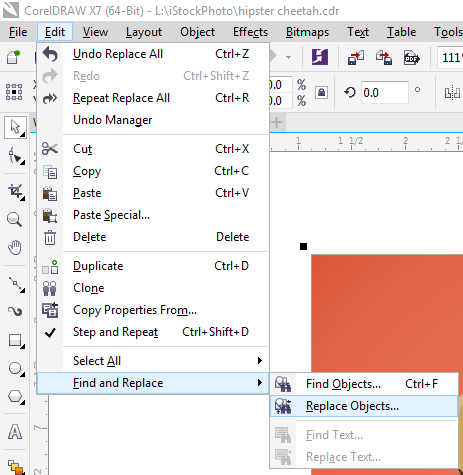This screenshot has width=463, height=475.
Task: Choose Copy Properties From...
Action: [153, 310]
